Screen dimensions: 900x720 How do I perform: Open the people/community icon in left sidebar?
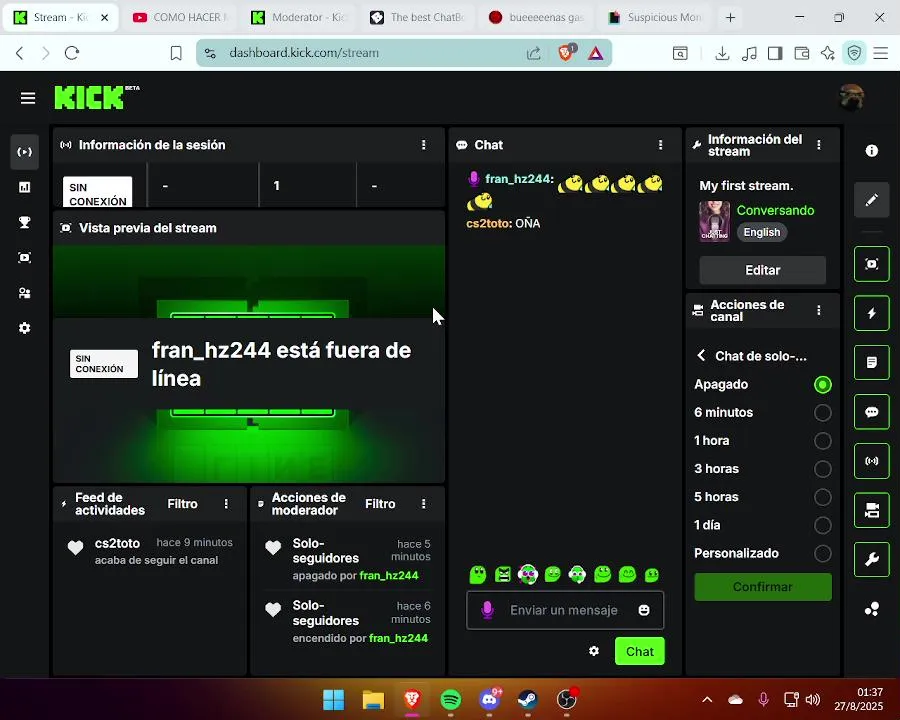tap(25, 293)
